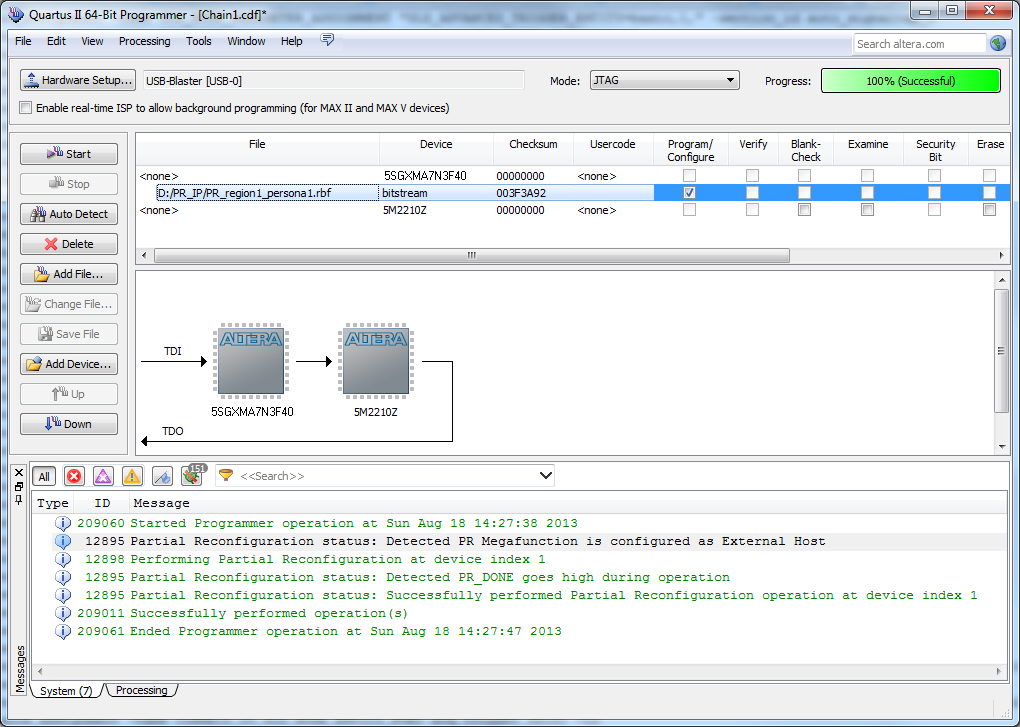Select the 5M2210Z chip in chain diagram
Viewport: 1020px width, 727px height.
tap(376, 361)
